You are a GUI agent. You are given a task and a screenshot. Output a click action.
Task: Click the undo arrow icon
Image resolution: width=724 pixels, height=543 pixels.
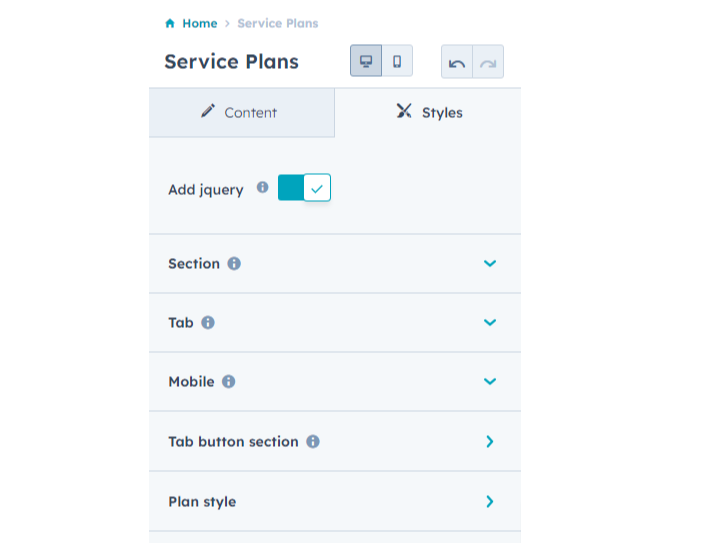pos(457,62)
